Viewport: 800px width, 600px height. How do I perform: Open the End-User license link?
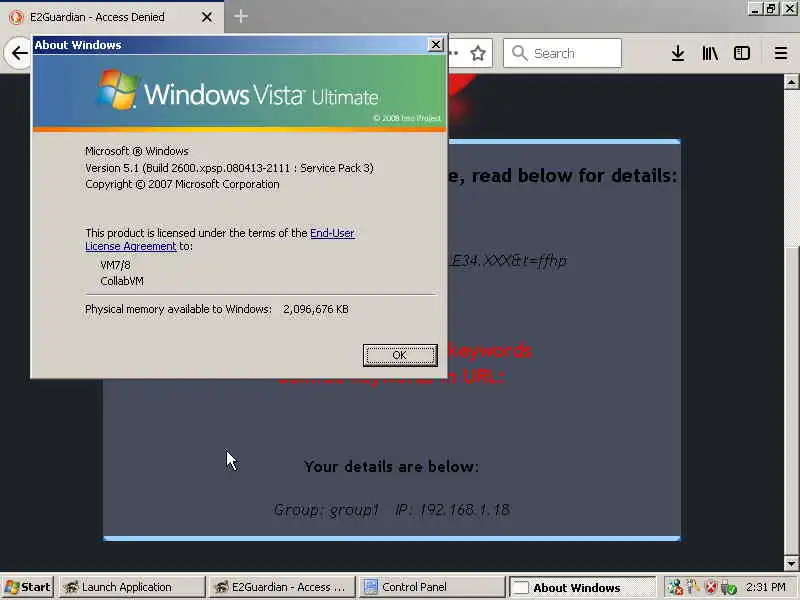pyautogui.click(x=332, y=233)
